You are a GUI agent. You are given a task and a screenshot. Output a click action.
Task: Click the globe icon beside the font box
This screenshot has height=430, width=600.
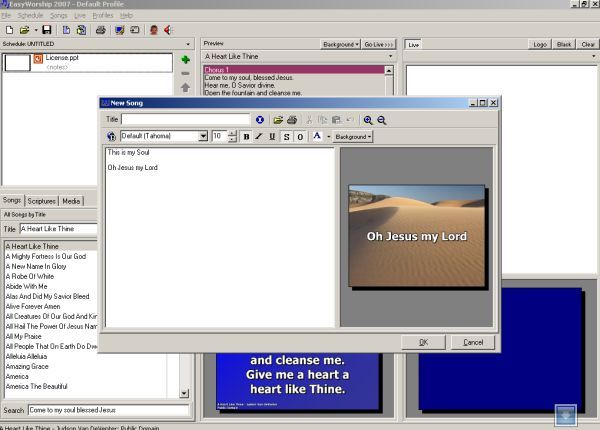click(x=111, y=136)
